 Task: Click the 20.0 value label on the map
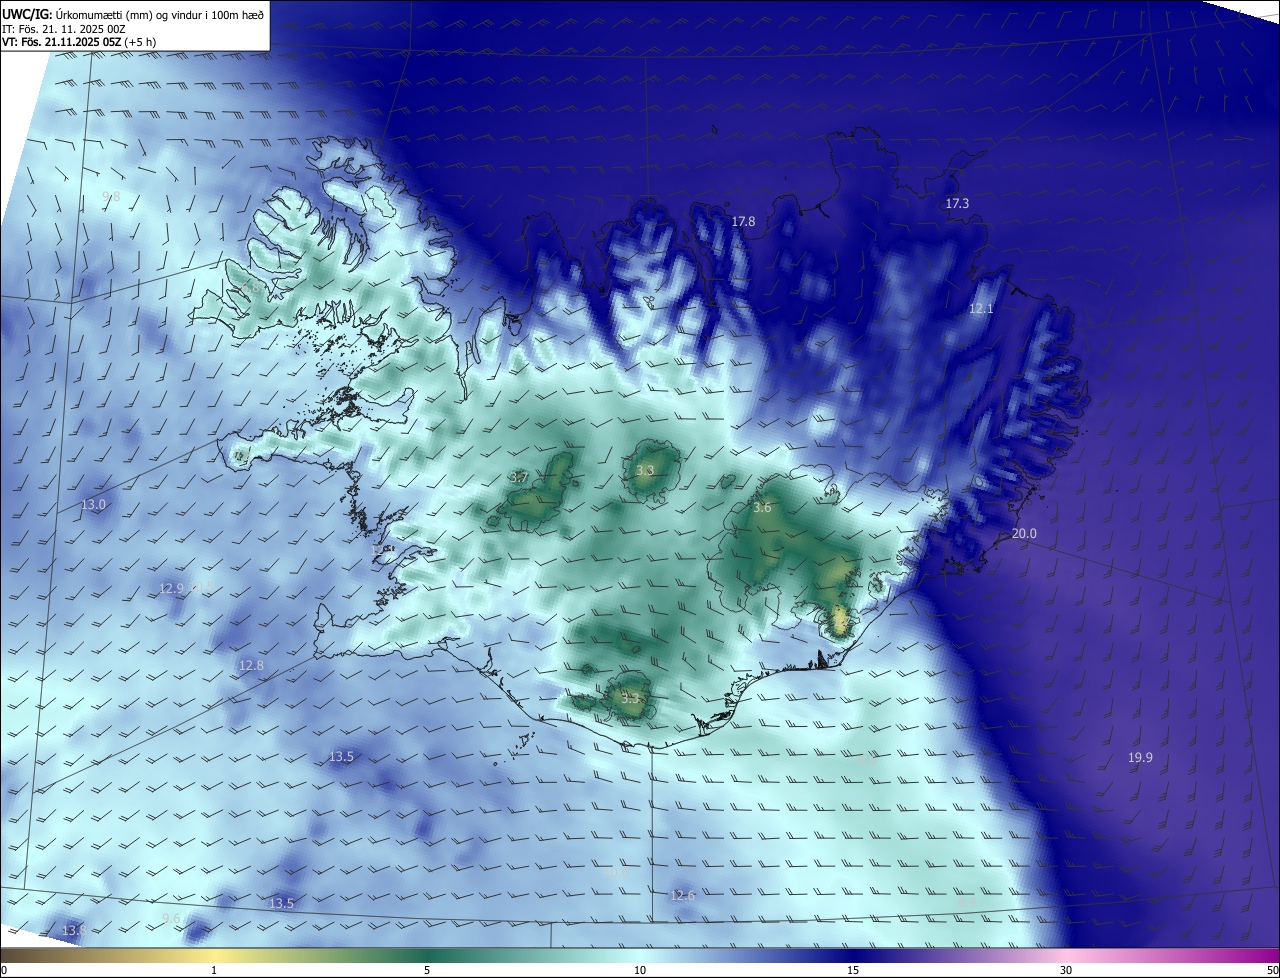[x=1024, y=534]
